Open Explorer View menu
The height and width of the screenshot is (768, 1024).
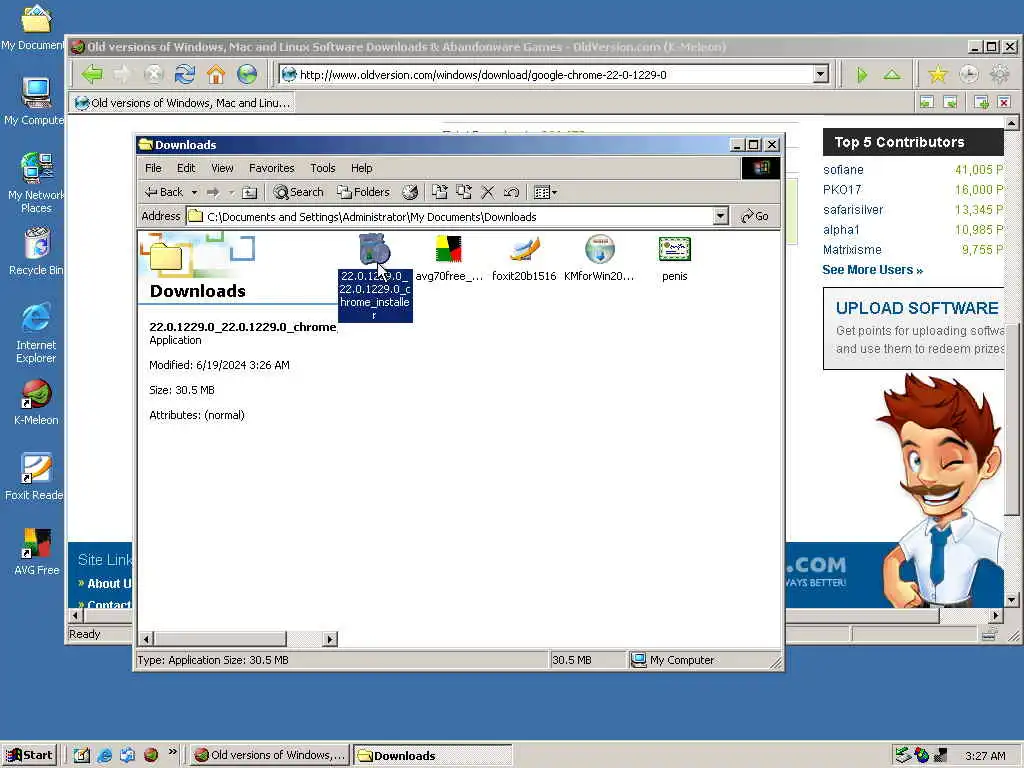pos(222,168)
